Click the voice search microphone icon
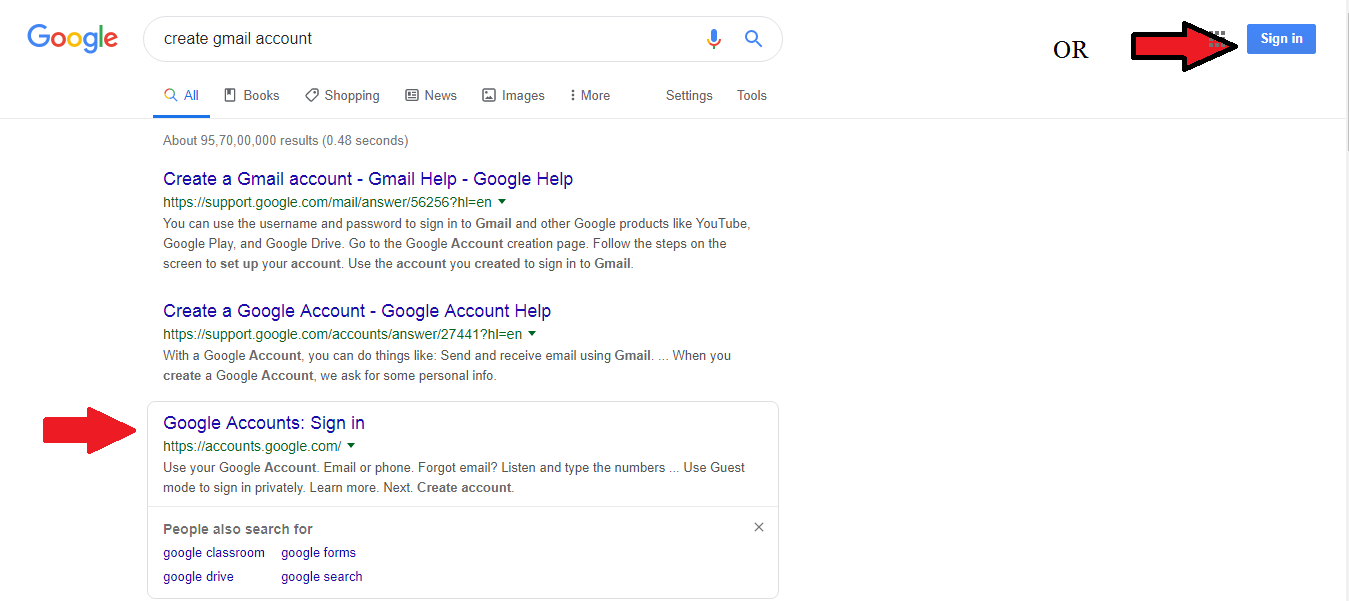Screen dimensions: 1349x601 713,39
